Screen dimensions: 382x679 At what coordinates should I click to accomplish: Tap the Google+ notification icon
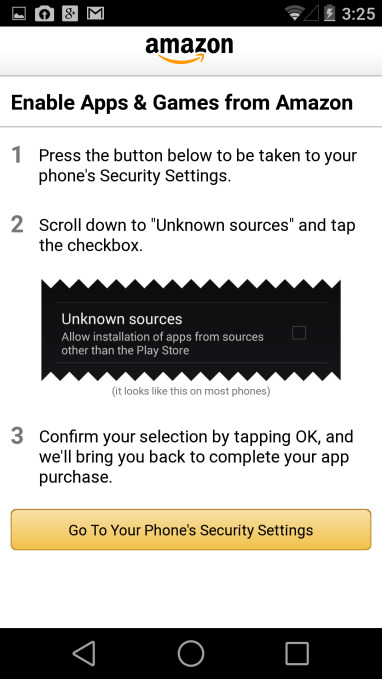tap(70, 13)
